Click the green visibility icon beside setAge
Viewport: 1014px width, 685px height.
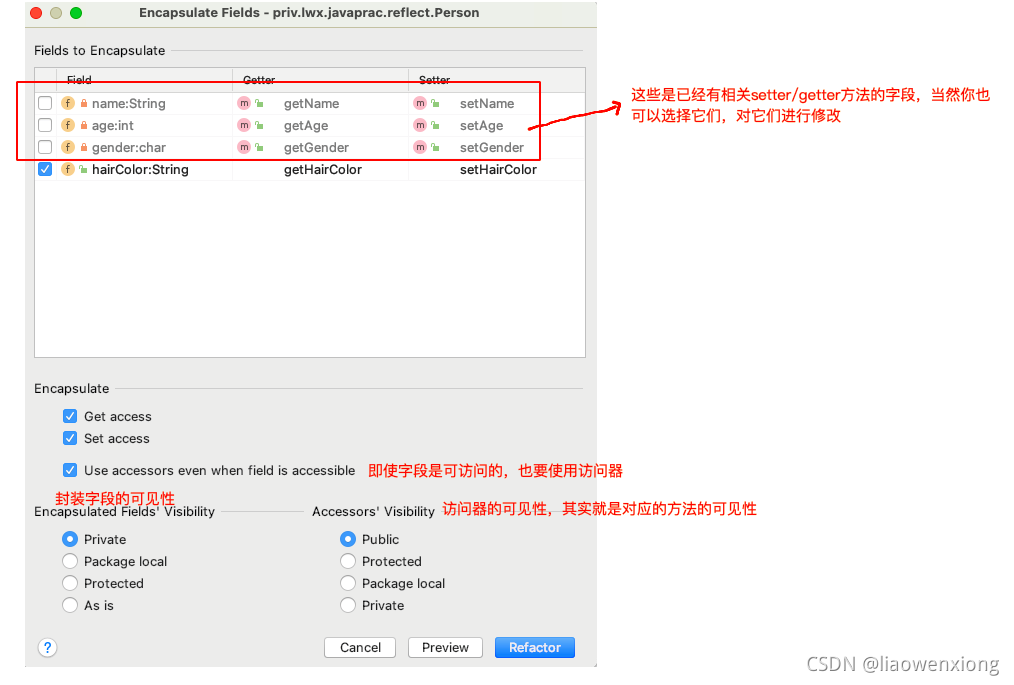click(x=436, y=125)
